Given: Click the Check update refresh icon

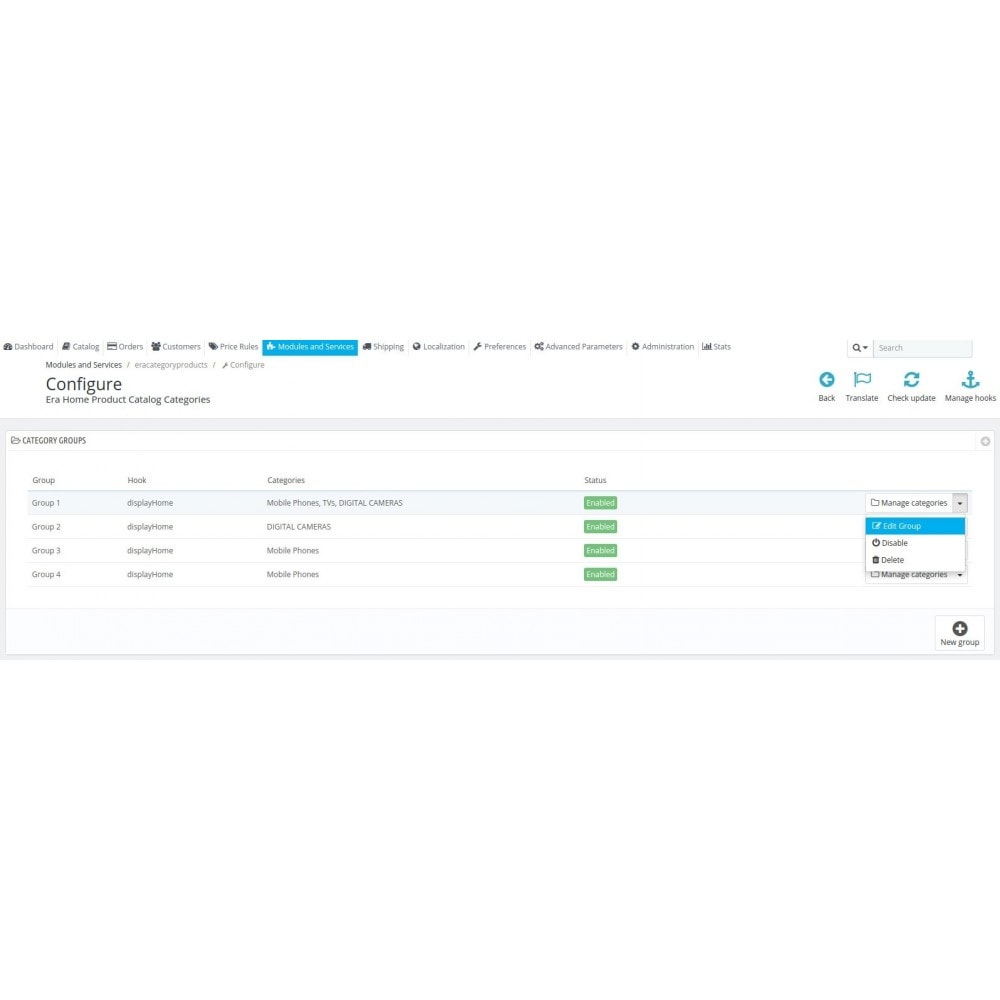Looking at the screenshot, I should [x=911, y=380].
